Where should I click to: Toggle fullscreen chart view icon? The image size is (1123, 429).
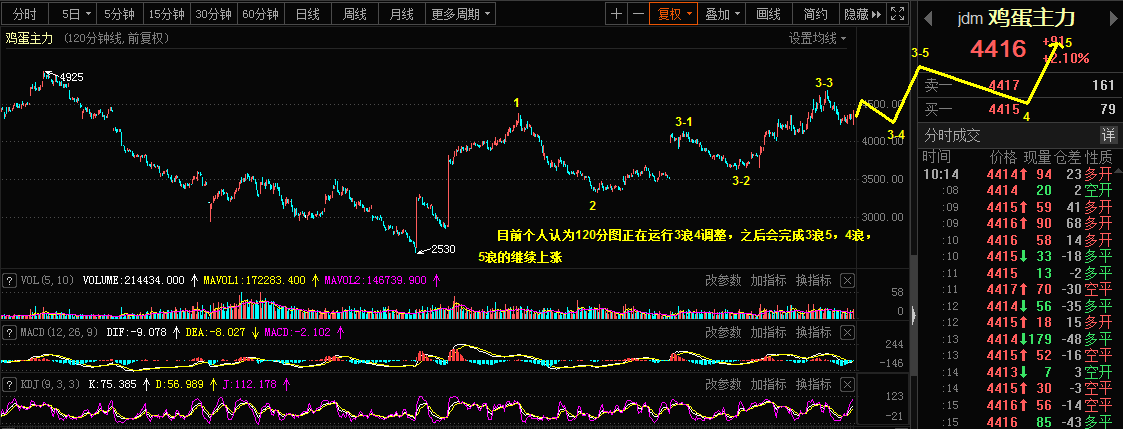(898, 14)
